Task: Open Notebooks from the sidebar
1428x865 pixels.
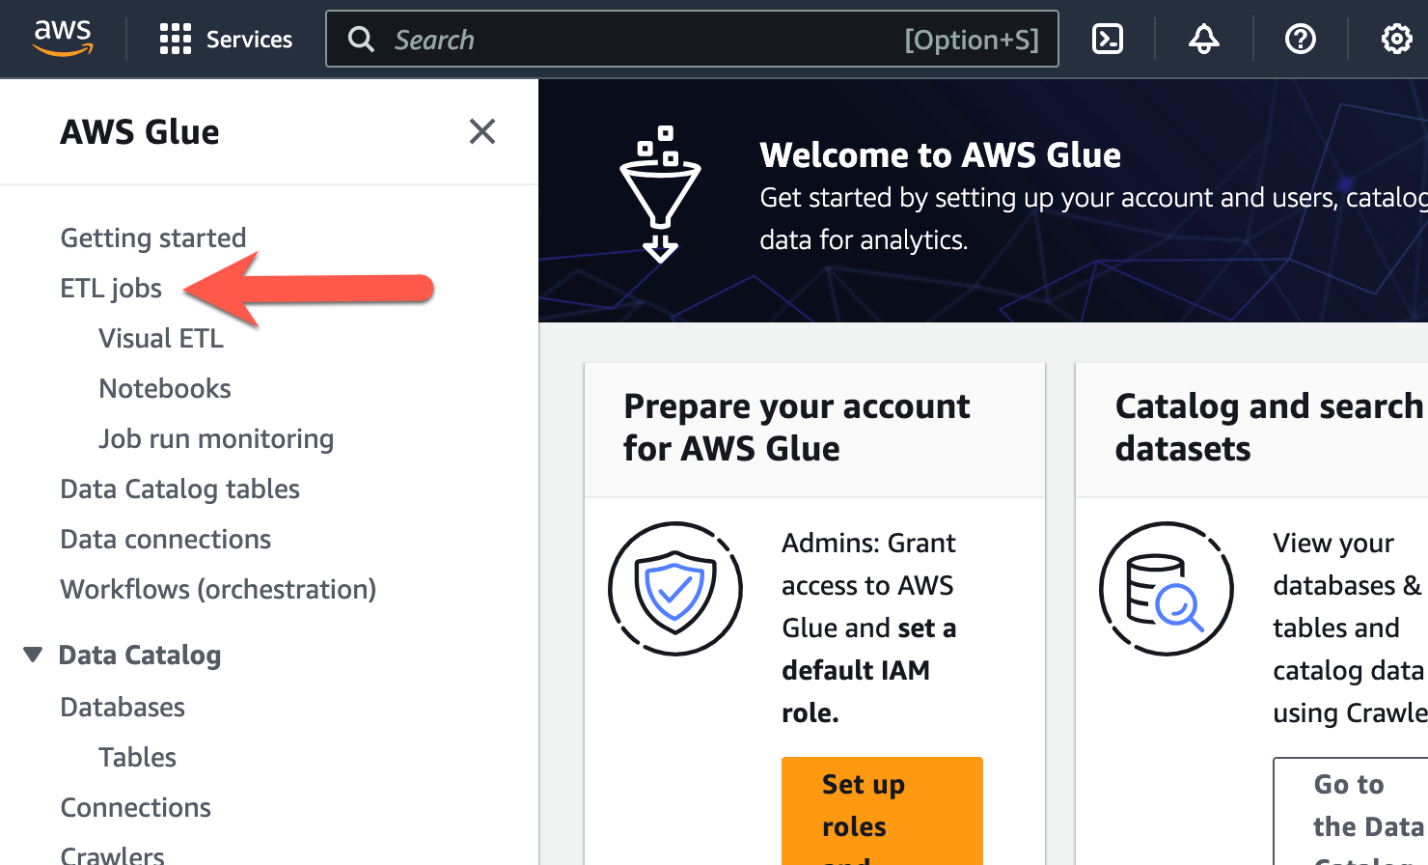Action: point(165,388)
